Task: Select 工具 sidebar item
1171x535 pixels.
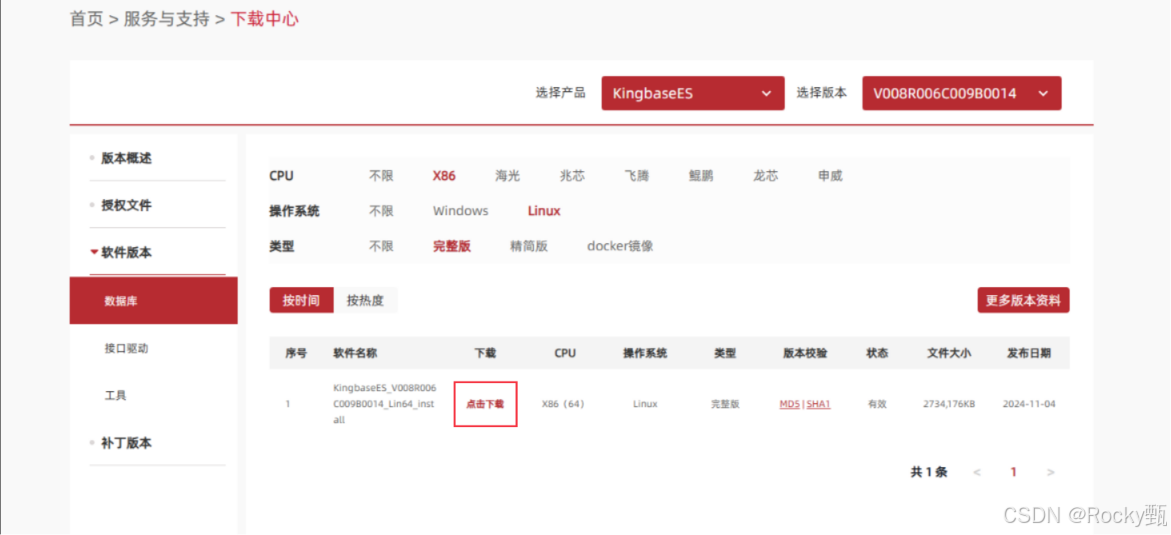Action: pos(116,395)
